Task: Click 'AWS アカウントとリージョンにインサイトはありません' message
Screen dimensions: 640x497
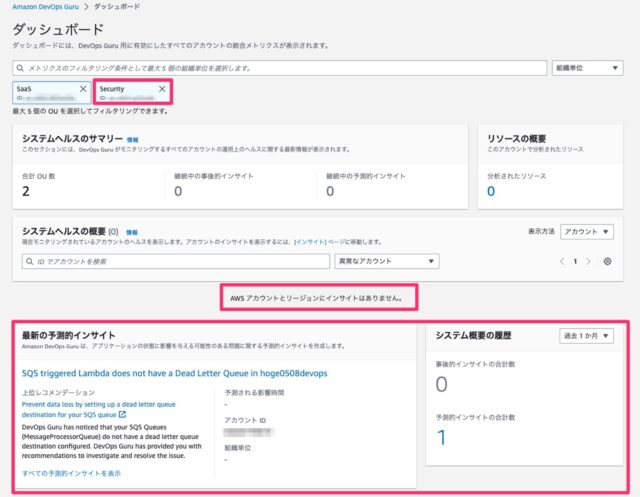Action: (317, 298)
